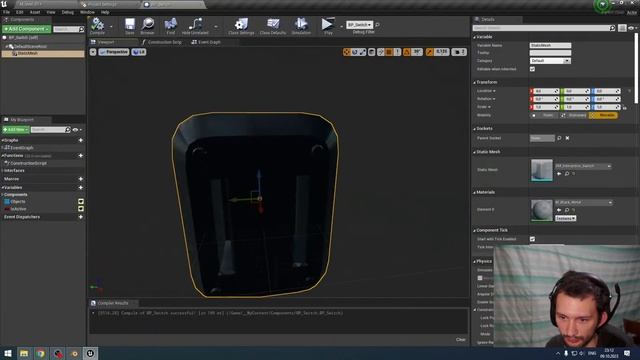
Task: Toggle visibility of Objects variable eye
Action: (81, 202)
